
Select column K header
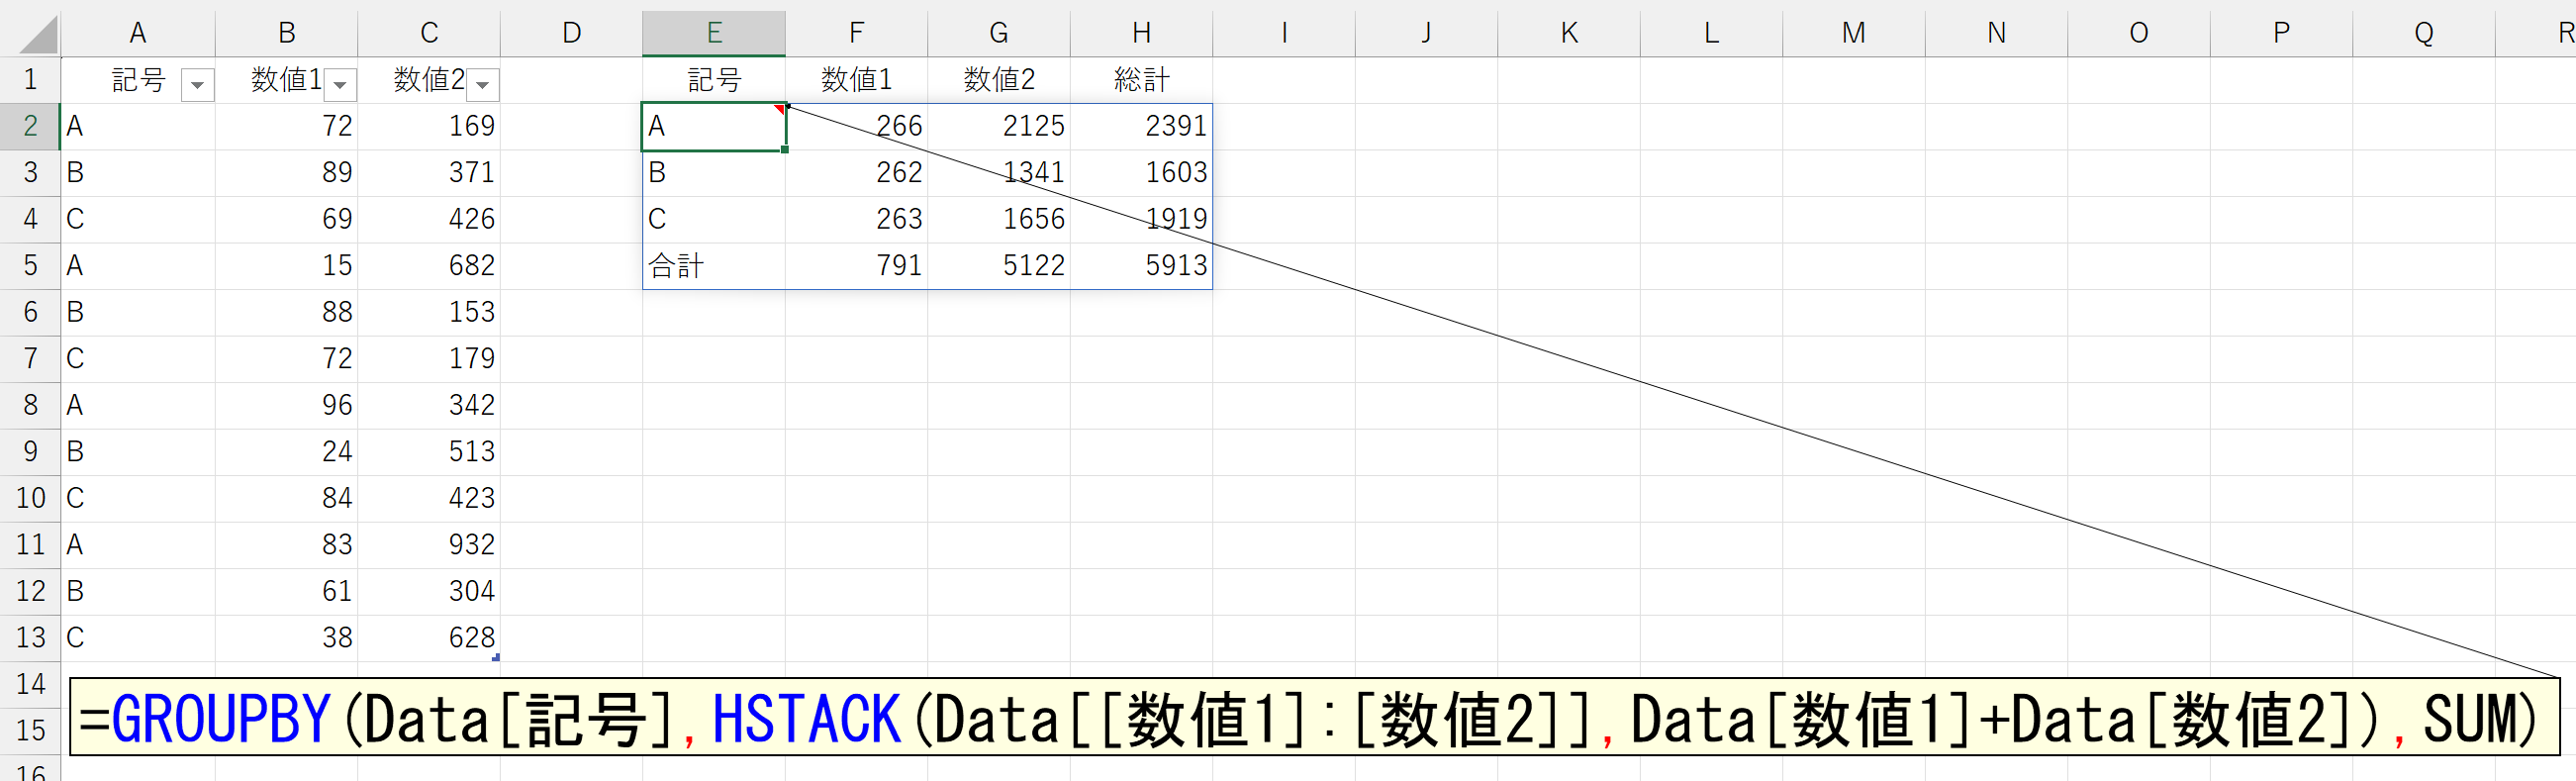point(1569,33)
